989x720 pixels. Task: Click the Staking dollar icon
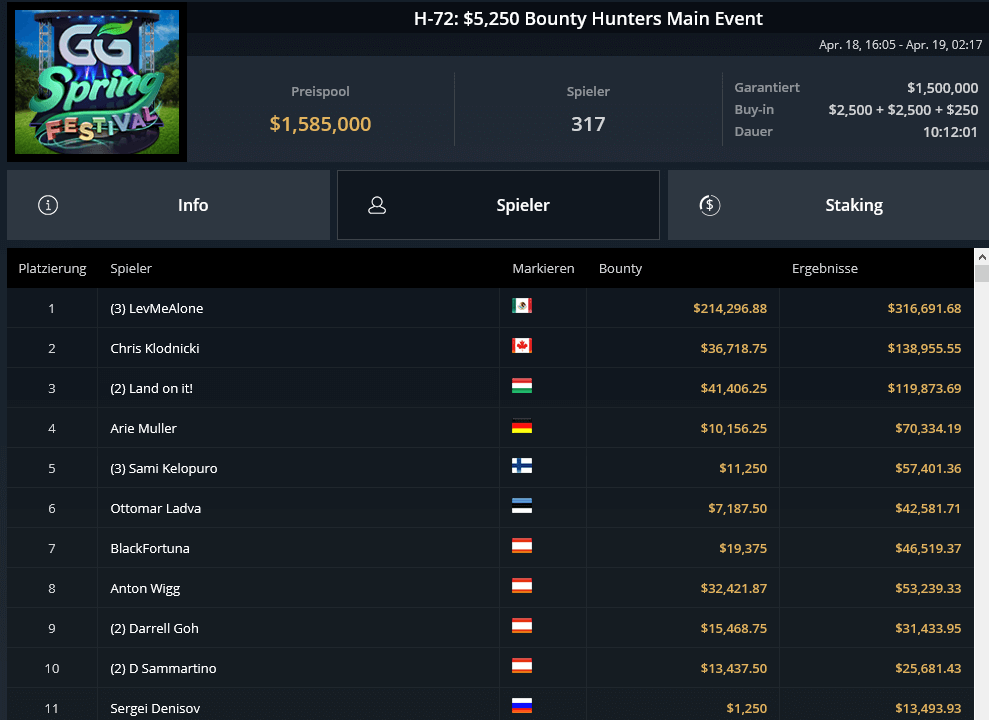click(x=710, y=204)
